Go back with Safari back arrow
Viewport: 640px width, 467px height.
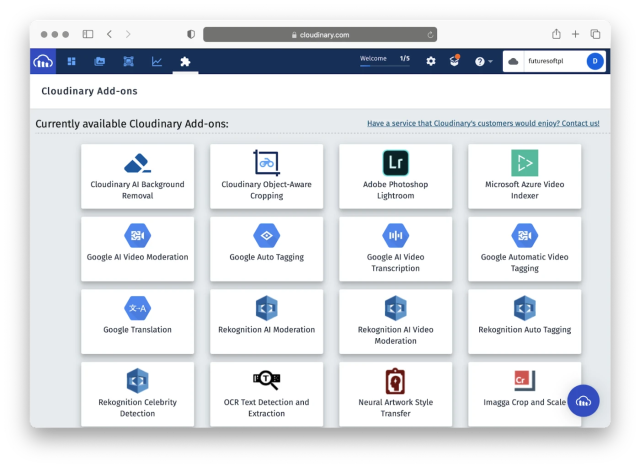109,34
